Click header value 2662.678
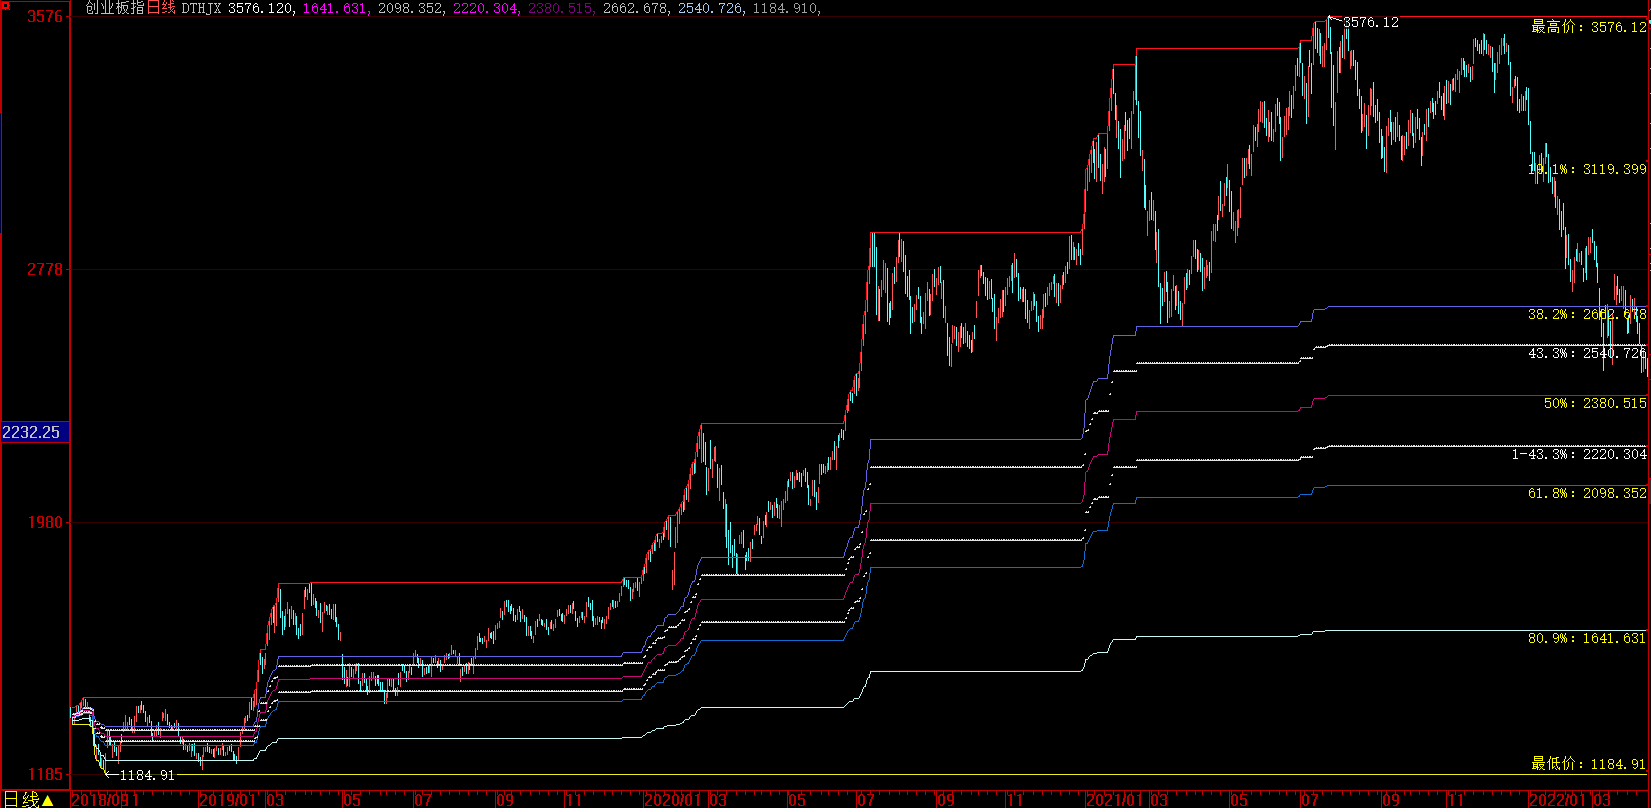Viewport: 1651px width, 808px height. (x=635, y=8)
